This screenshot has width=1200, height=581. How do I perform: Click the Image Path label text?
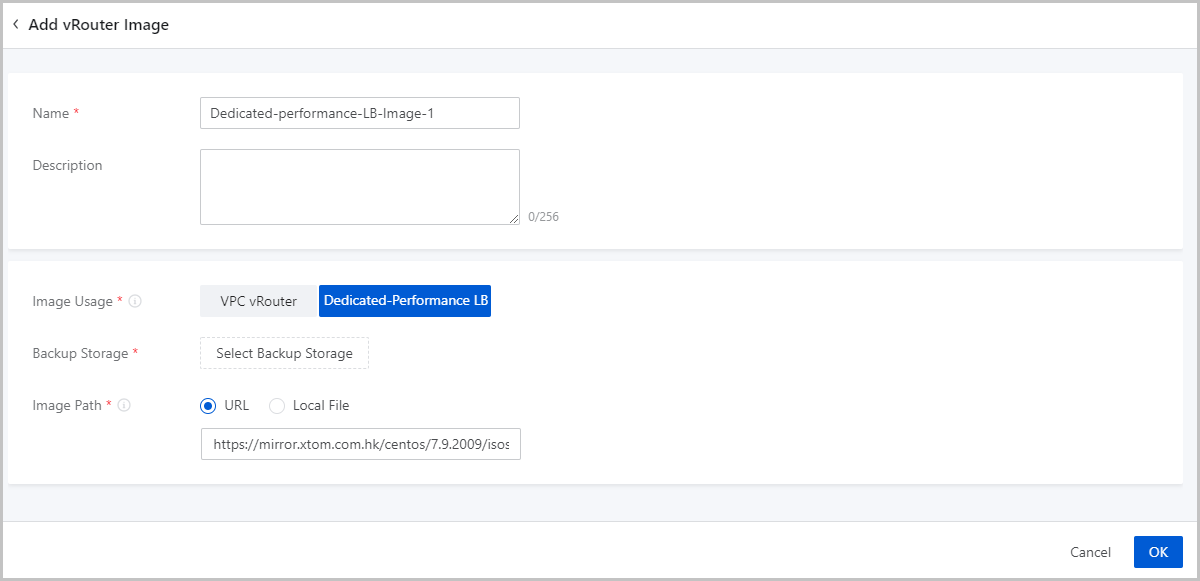click(67, 406)
